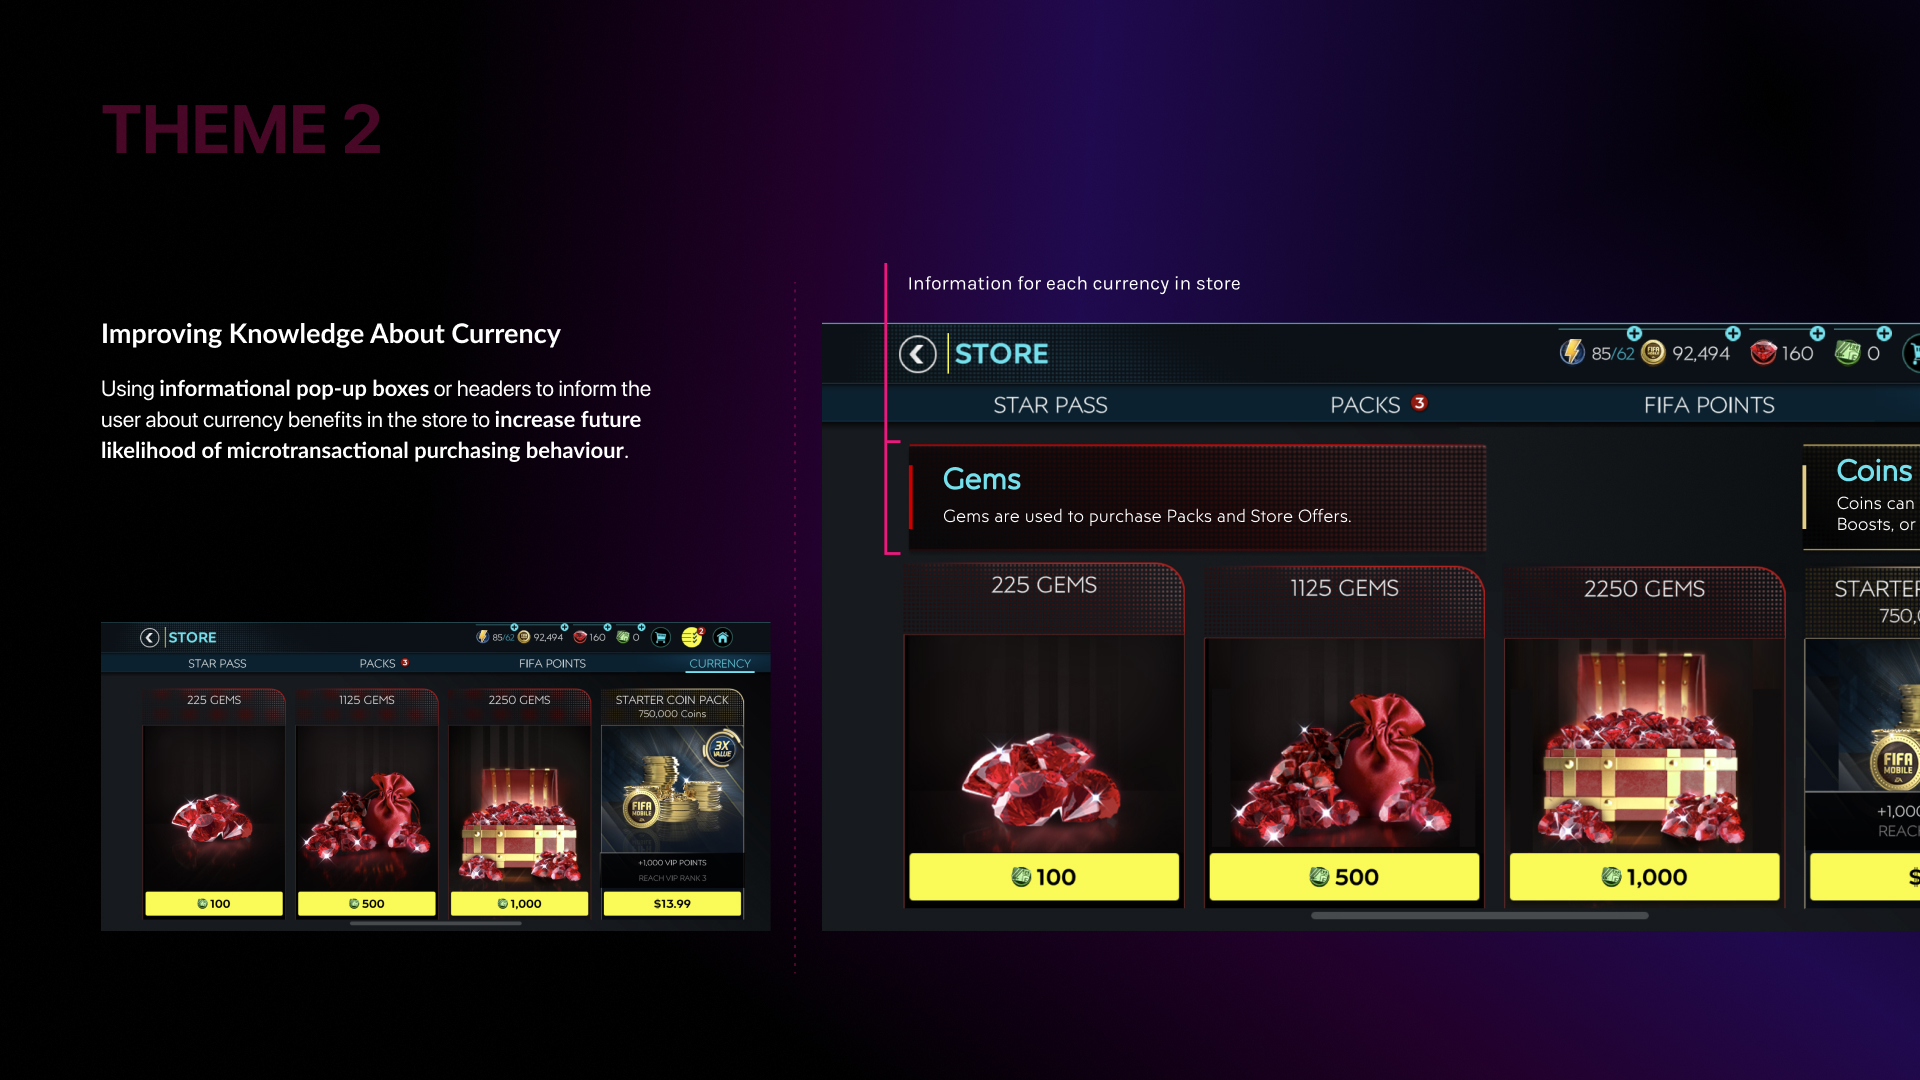Switch to the CURRENCY tab in small store
The image size is (1920, 1080).
720,663
